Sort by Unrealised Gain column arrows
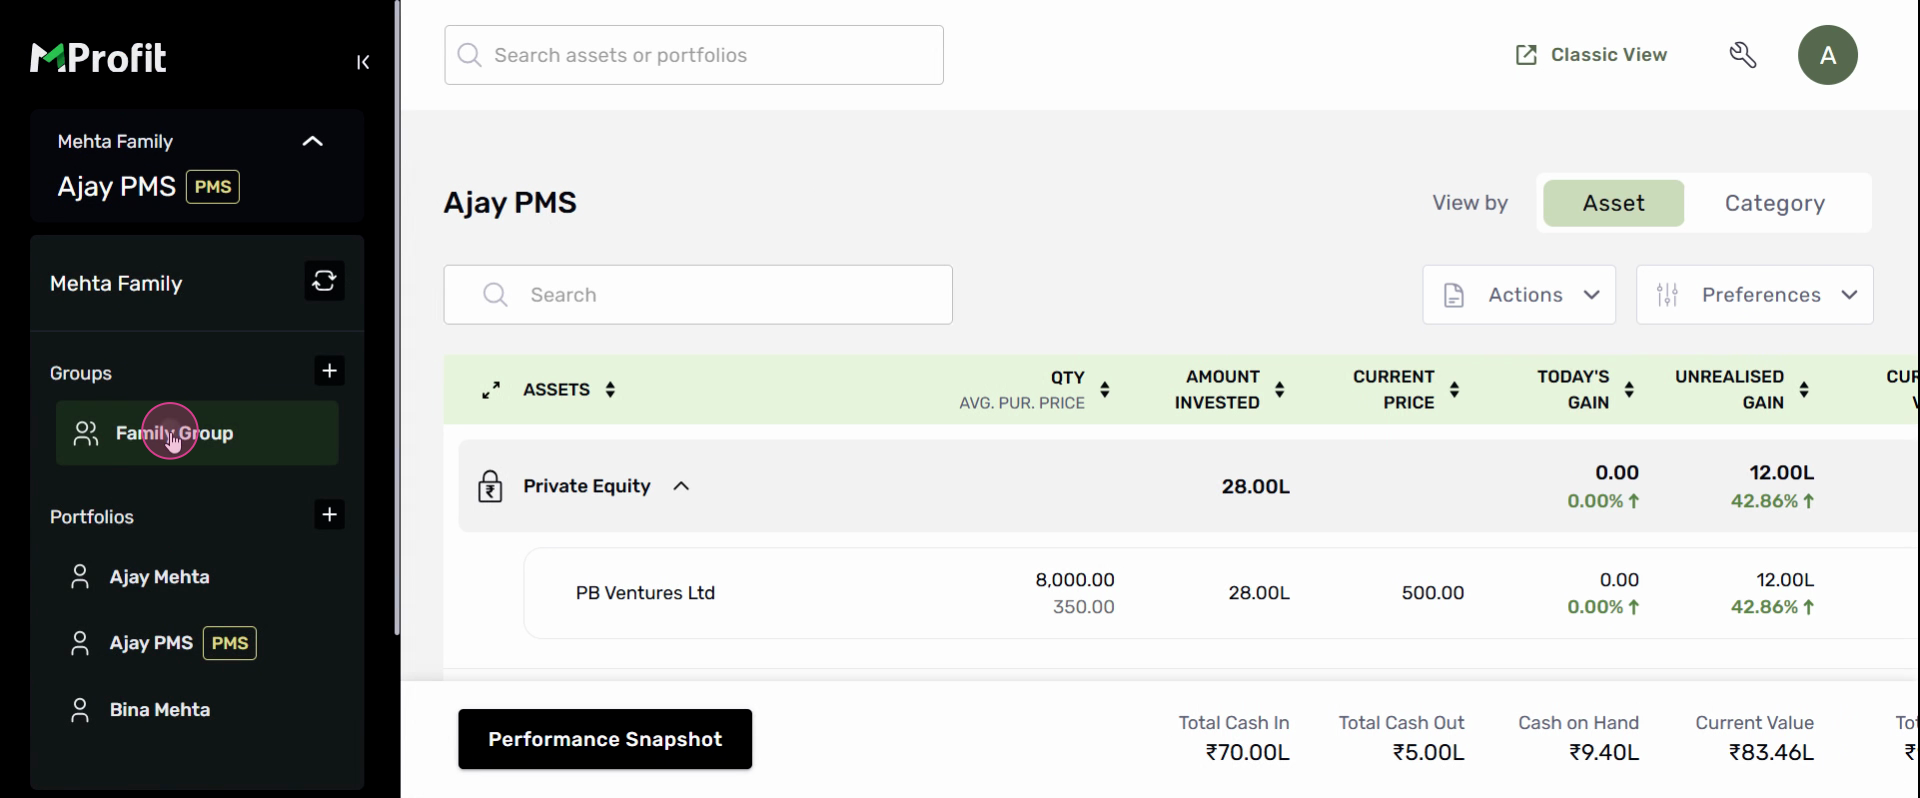Image resolution: width=1920 pixels, height=798 pixels. (x=1804, y=390)
